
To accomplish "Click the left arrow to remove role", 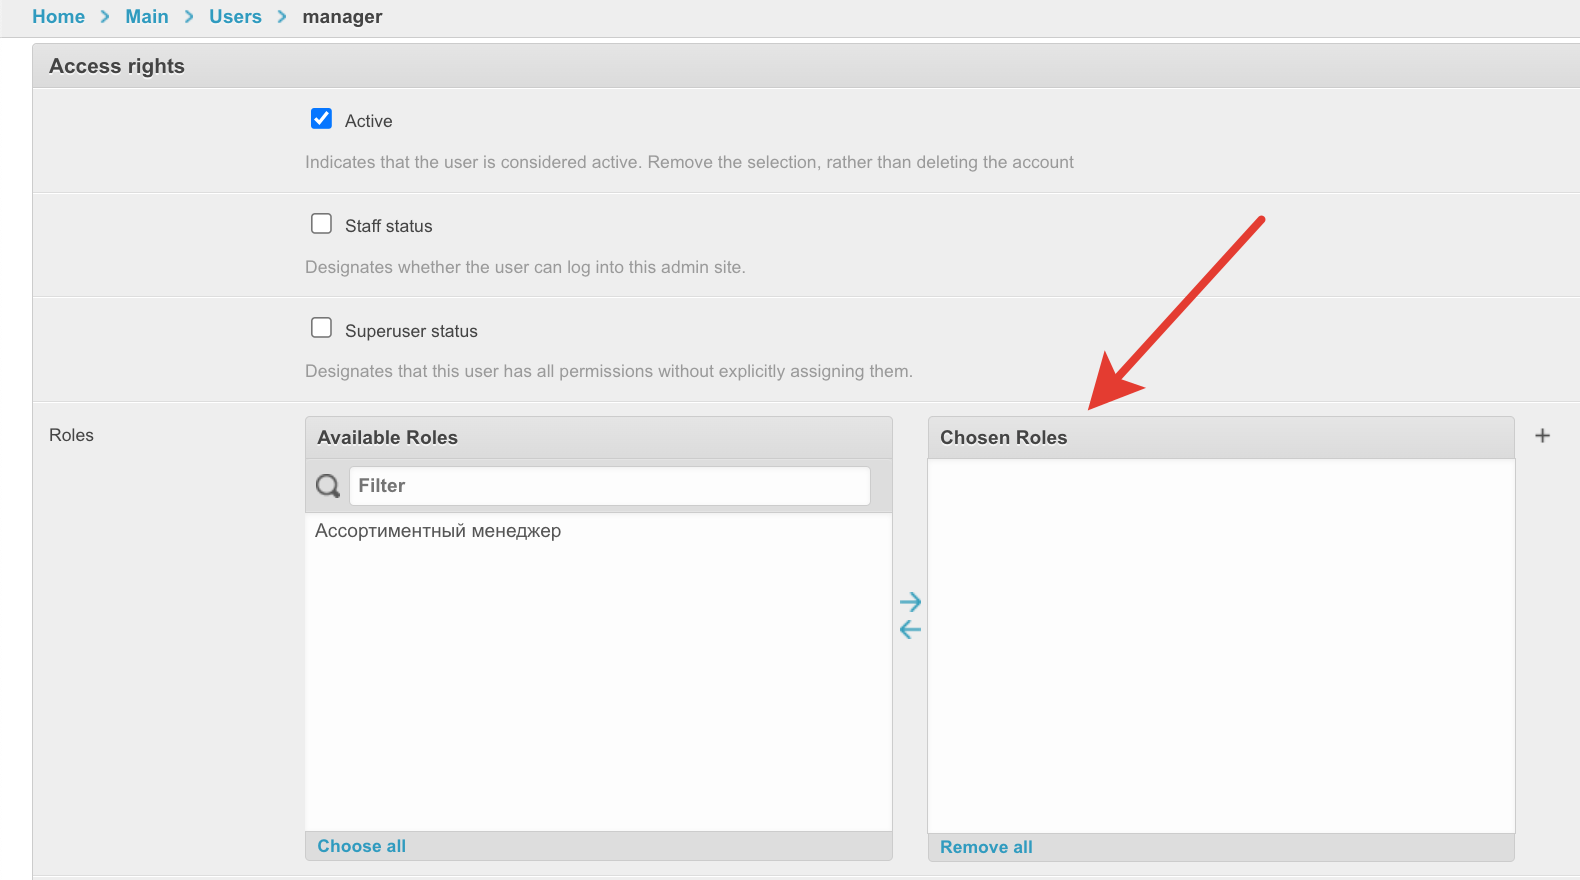I will click(910, 629).
